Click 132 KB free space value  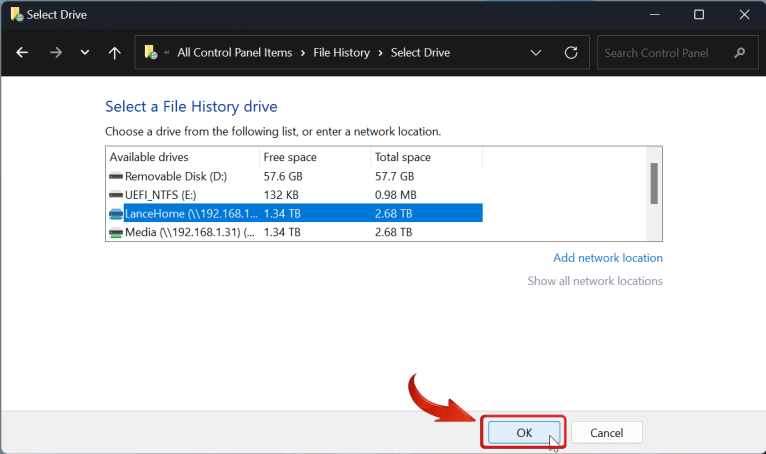[281, 195]
